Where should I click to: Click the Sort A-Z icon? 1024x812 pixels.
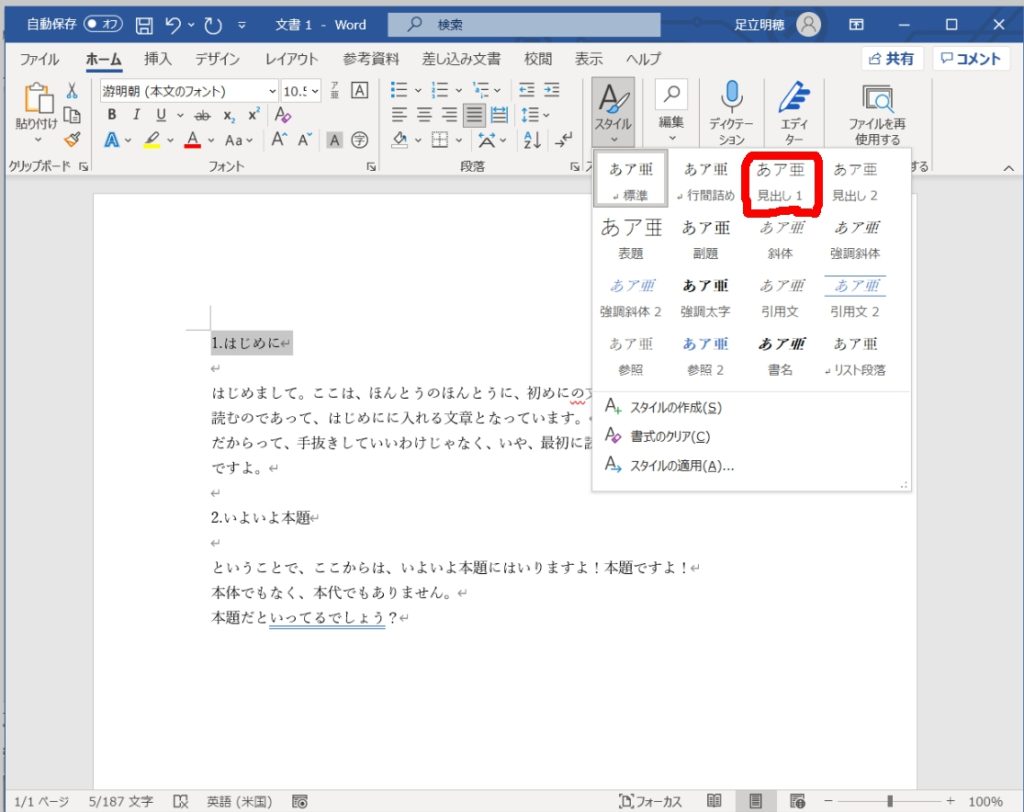click(532, 140)
